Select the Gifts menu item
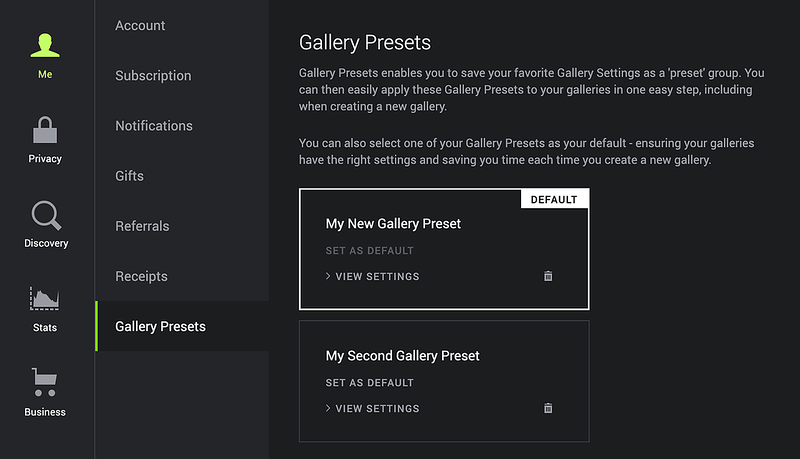Screen dimensions: 800x459 [x=130, y=176]
